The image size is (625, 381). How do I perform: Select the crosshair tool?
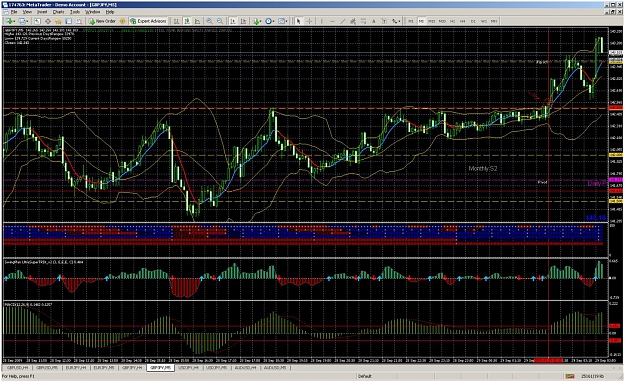click(309, 21)
